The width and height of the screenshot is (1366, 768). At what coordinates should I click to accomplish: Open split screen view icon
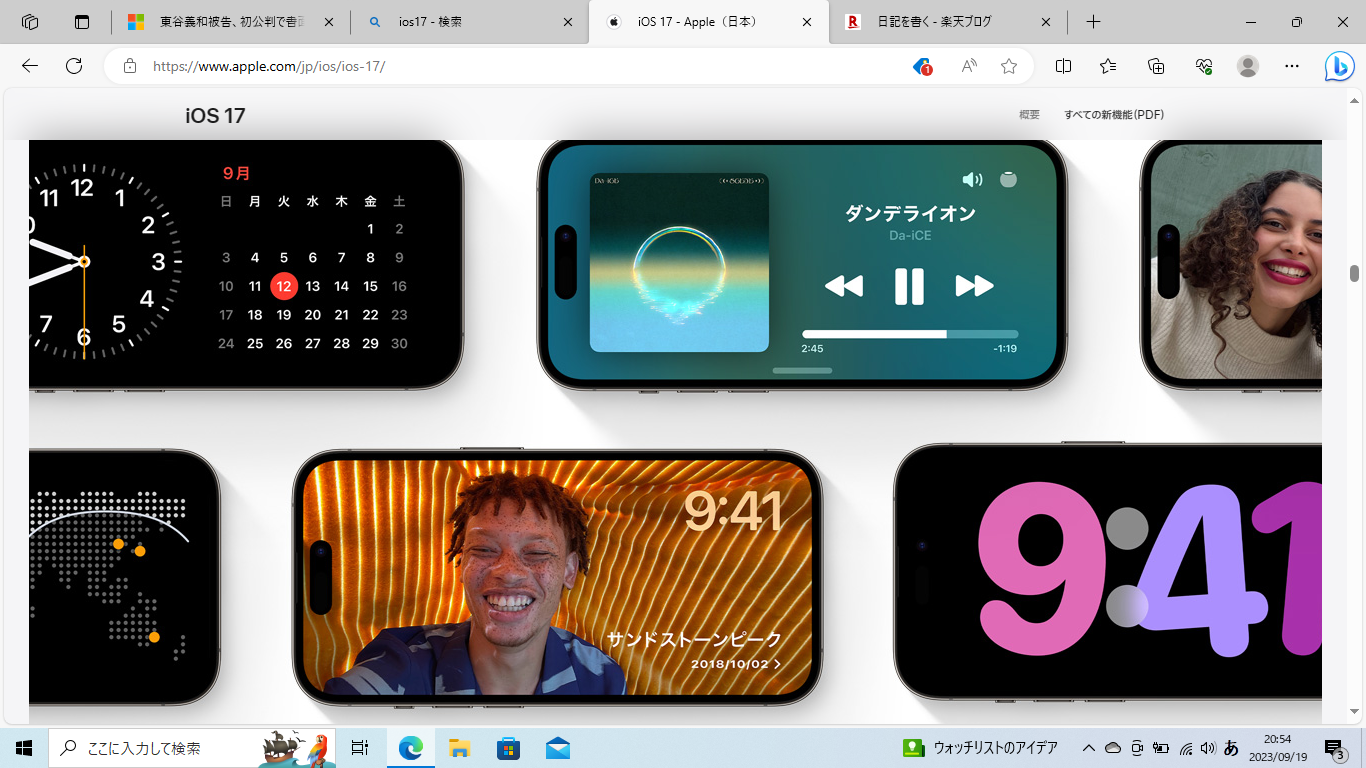point(1063,66)
